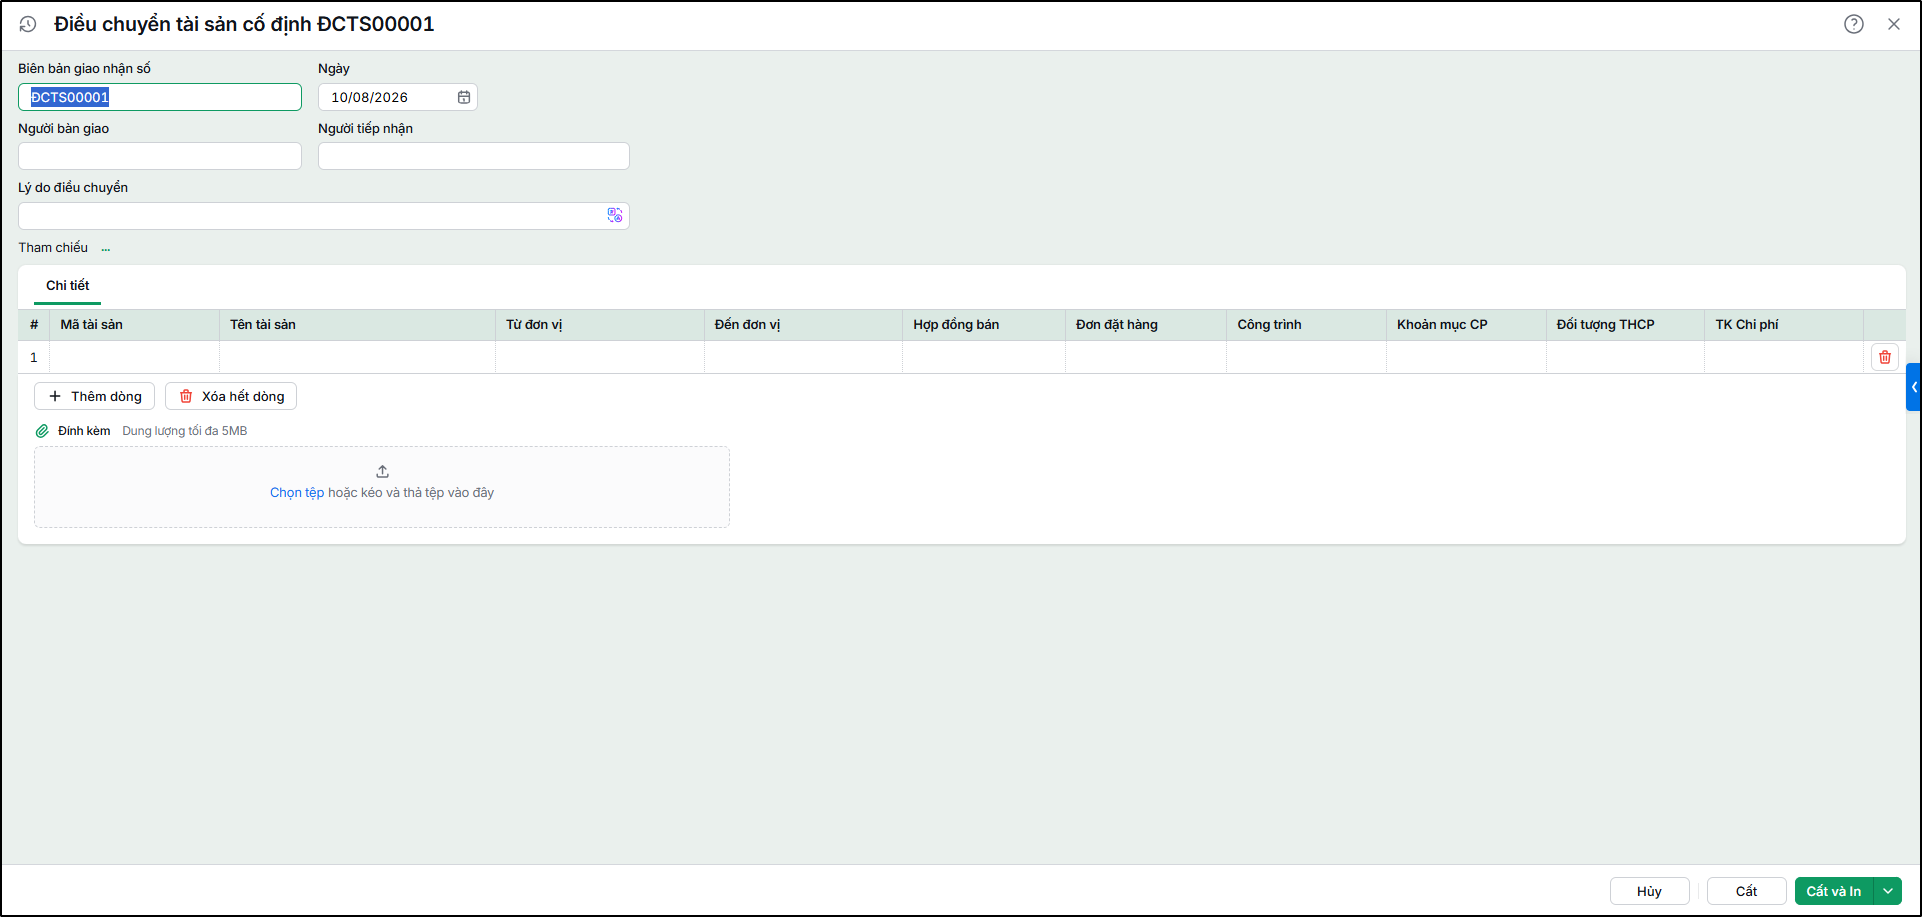Focus the Người tiếp nhận input field
The width and height of the screenshot is (1922, 917).
tap(474, 156)
